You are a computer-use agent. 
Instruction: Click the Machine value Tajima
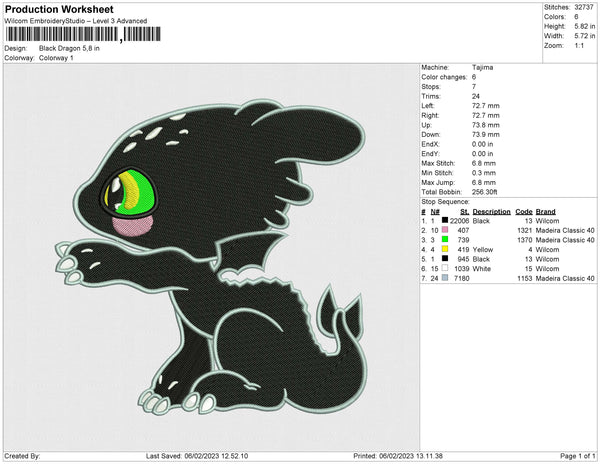click(x=483, y=67)
